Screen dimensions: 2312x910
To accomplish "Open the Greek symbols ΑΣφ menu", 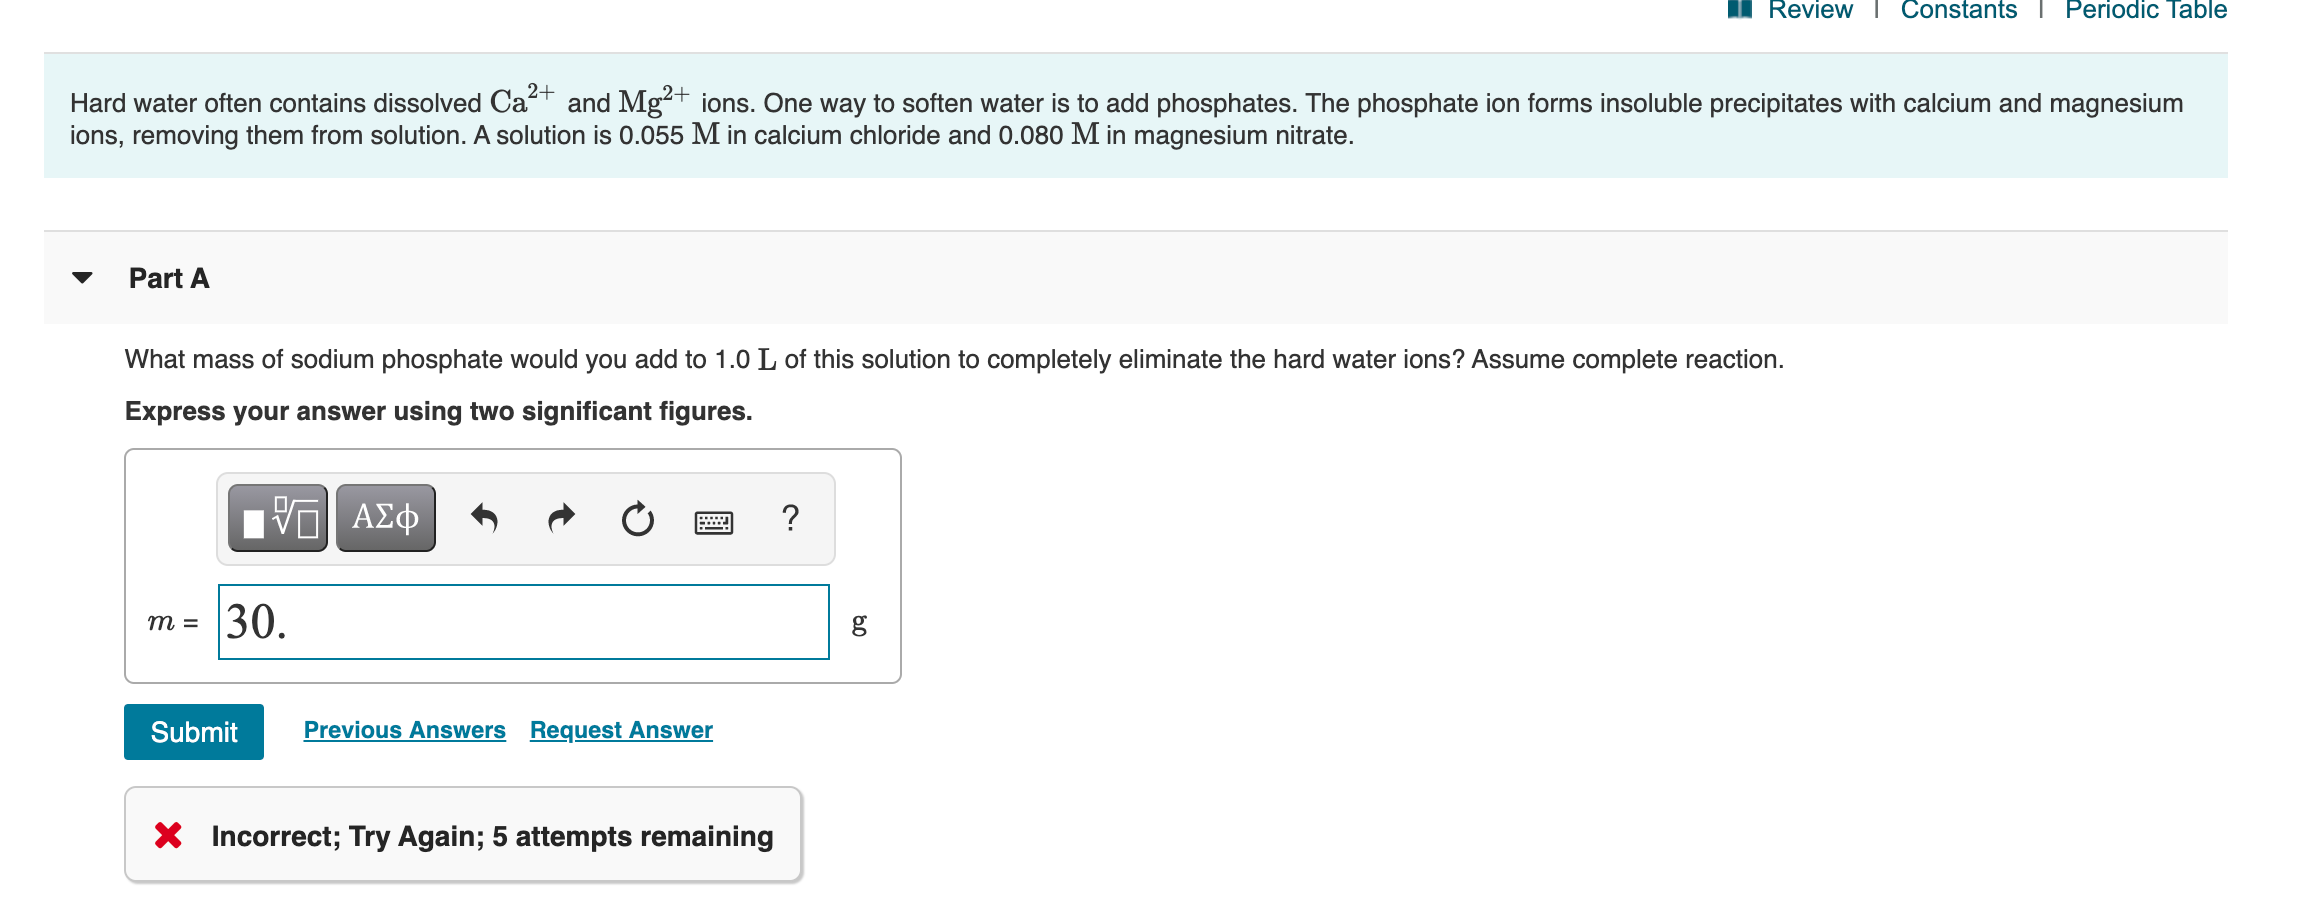I will [384, 517].
